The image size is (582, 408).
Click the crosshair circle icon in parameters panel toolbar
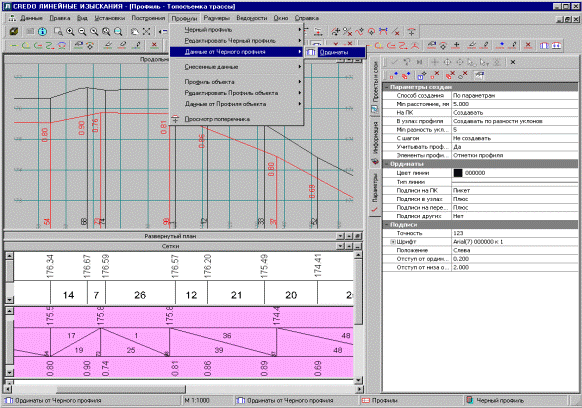[x=447, y=62]
